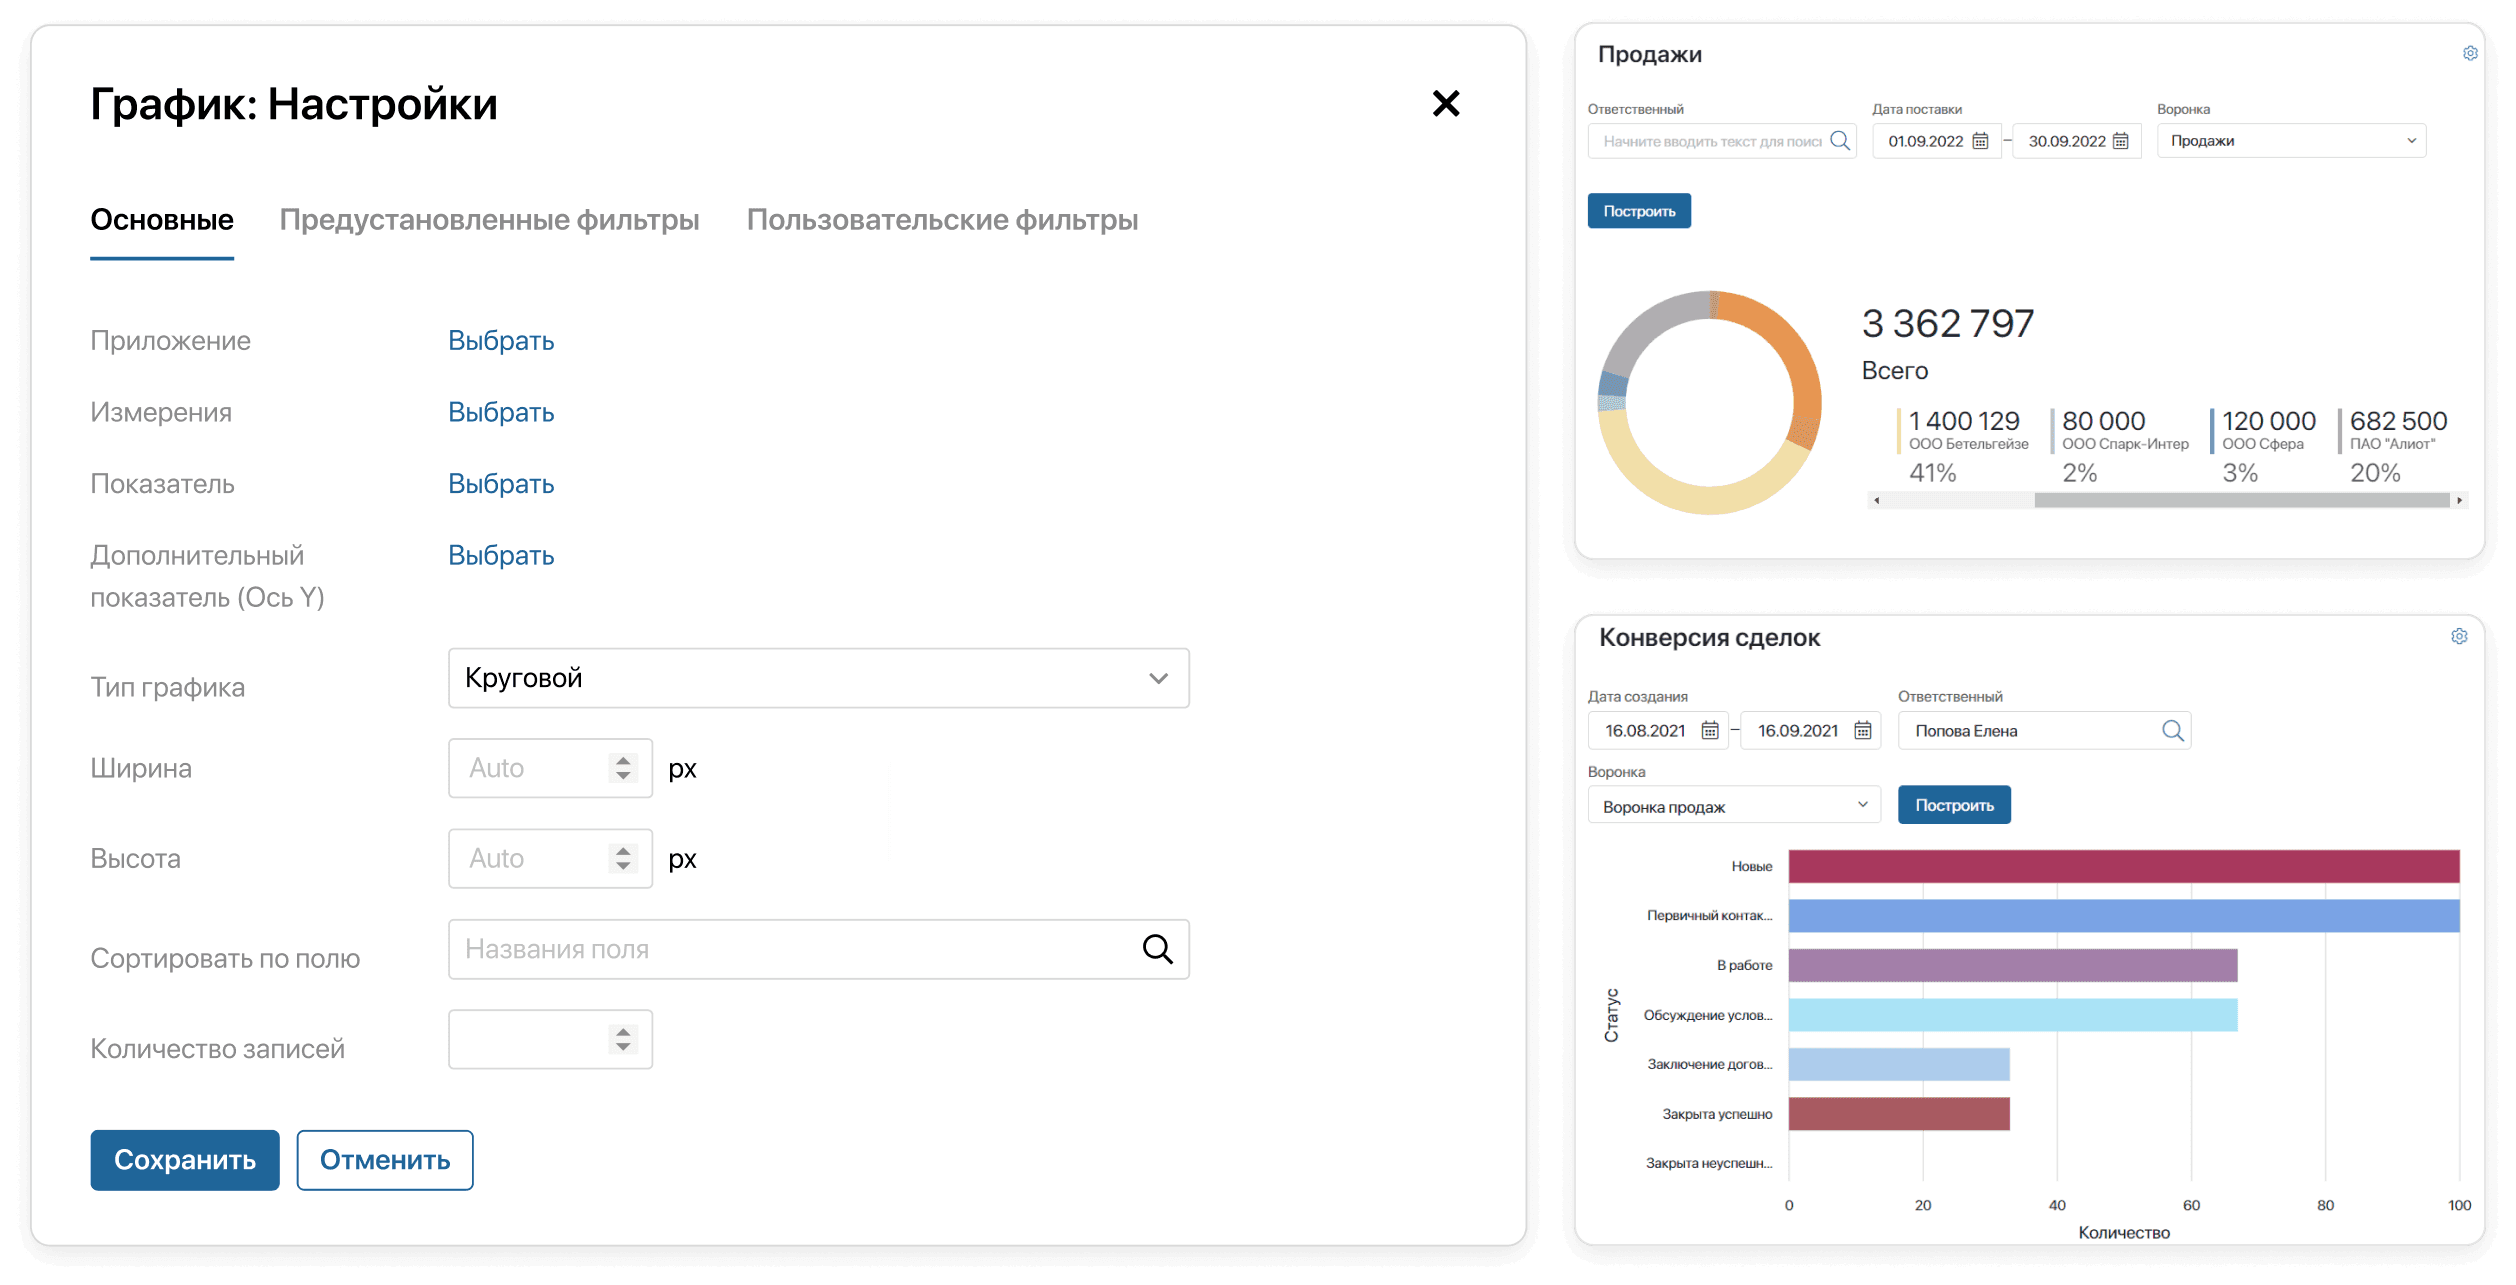
Task: Click Выбрать for Дополнительный показатель (Ось Y)
Action: (x=501, y=556)
